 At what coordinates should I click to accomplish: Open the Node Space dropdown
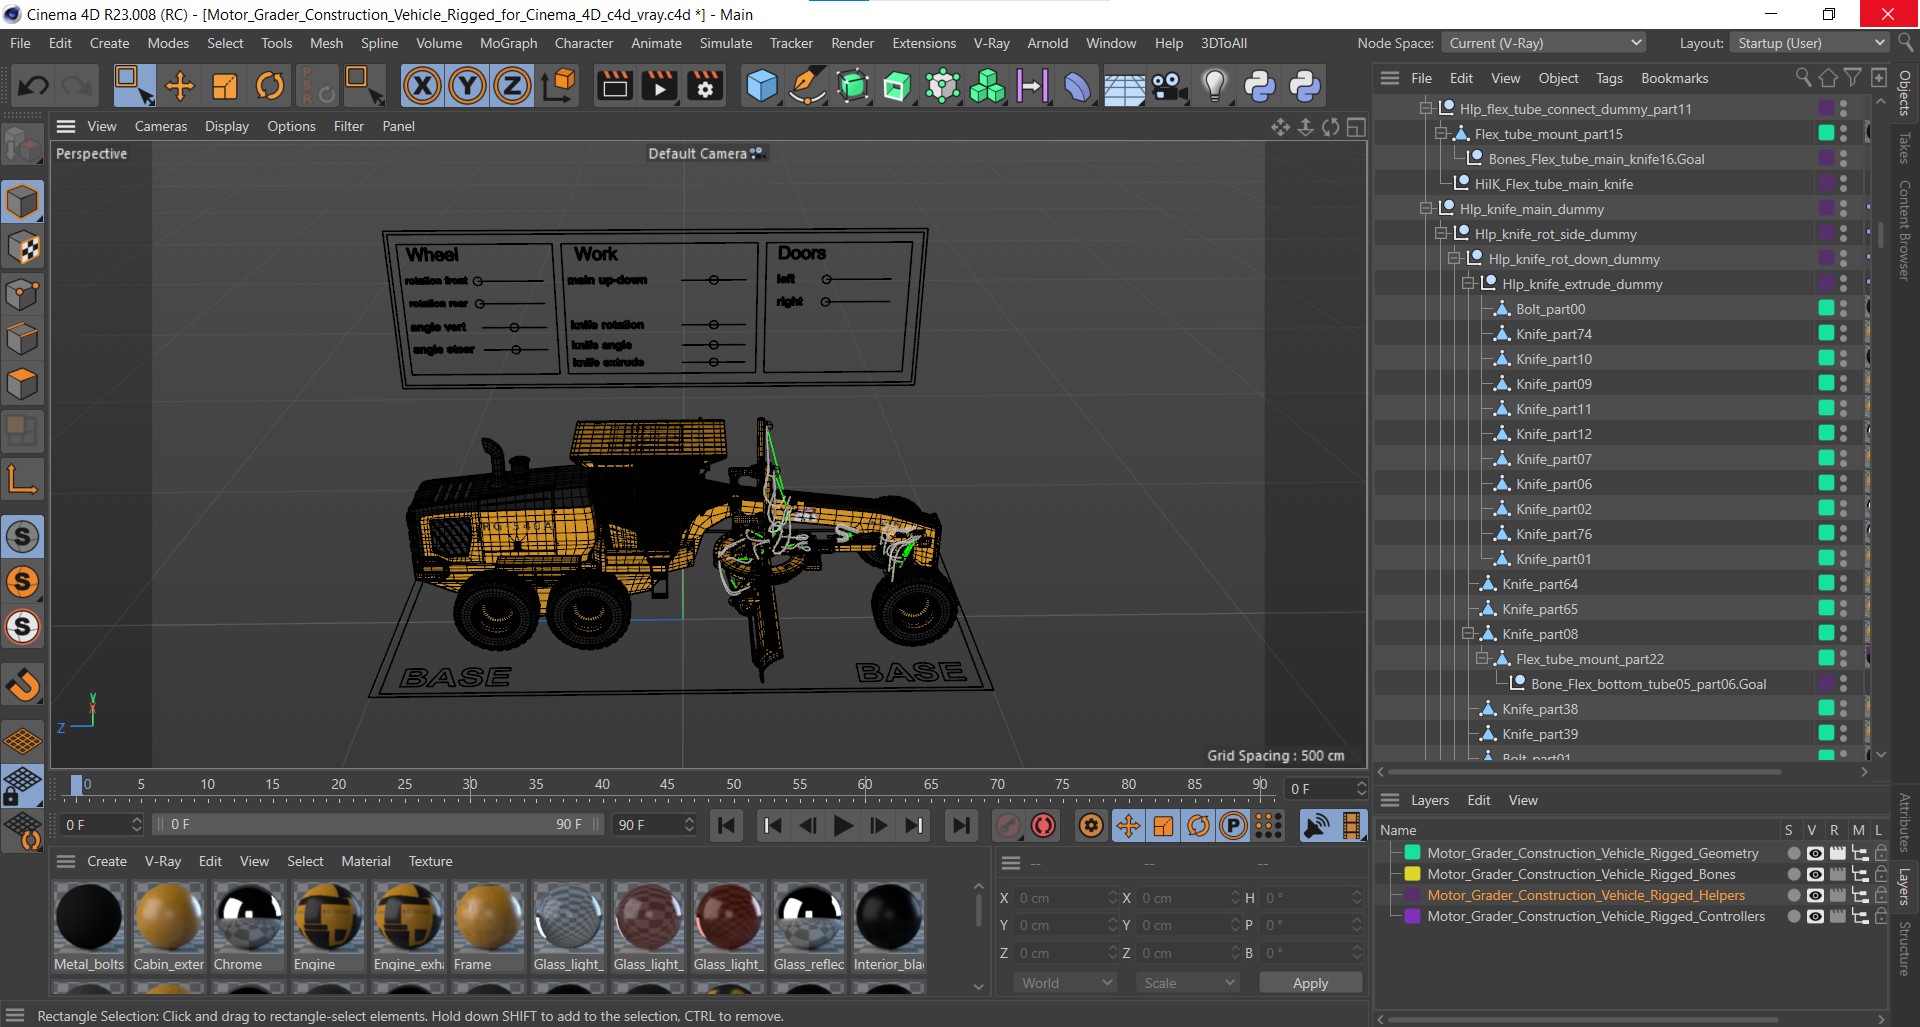(1544, 43)
